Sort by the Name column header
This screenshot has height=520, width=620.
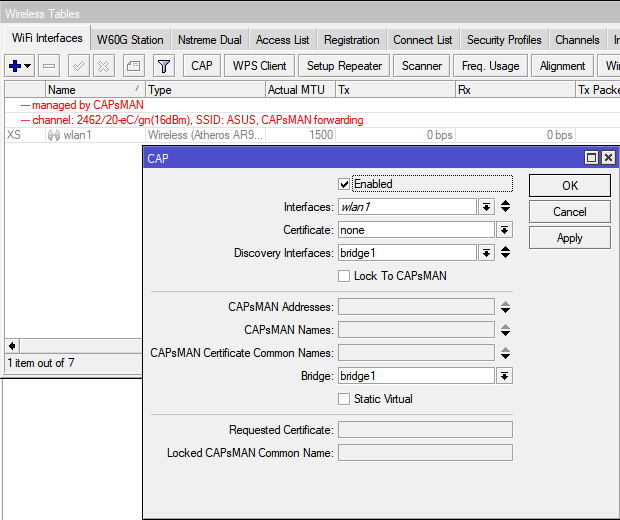coord(95,90)
